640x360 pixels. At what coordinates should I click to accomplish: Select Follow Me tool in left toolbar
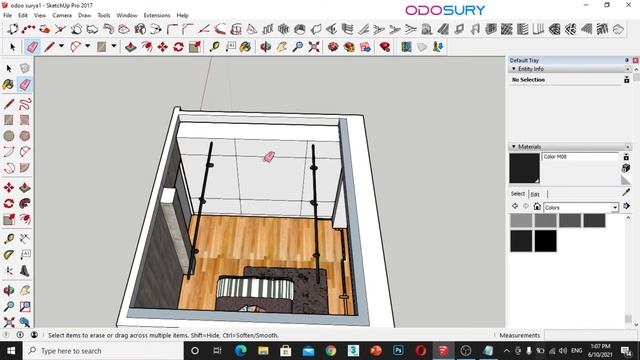[x=24, y=203]
